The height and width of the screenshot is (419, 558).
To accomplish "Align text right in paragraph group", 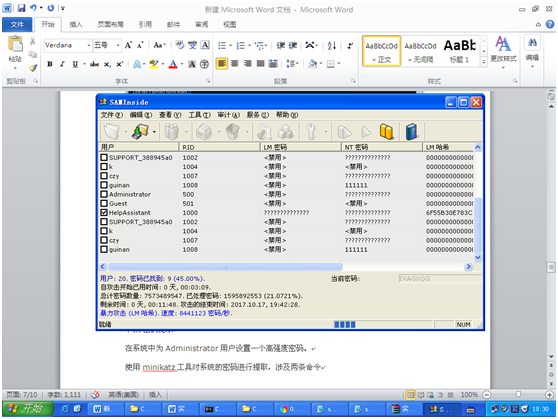I will pyautogui.click(x=247, y=64).
